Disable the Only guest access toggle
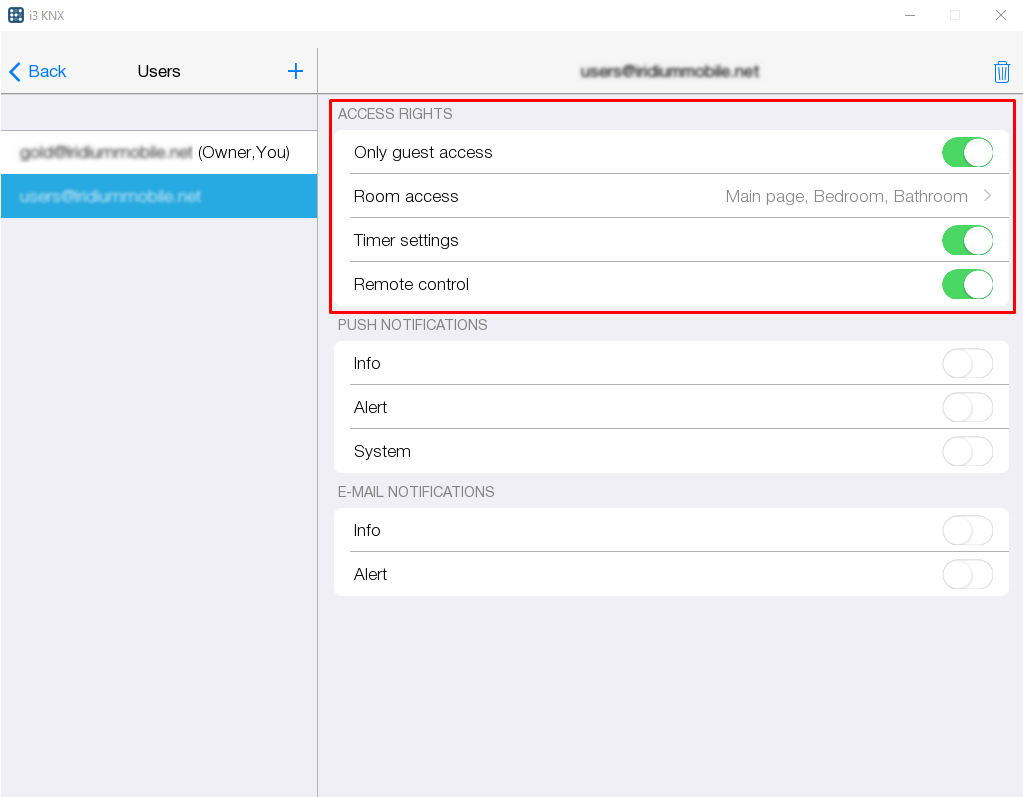Viewport: 1023px width, 797px height. pos(967,153)
